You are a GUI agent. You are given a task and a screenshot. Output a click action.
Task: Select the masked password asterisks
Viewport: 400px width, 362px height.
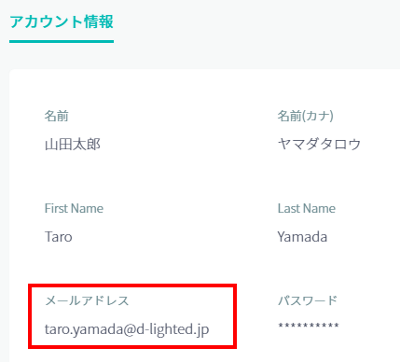[309, 326]
